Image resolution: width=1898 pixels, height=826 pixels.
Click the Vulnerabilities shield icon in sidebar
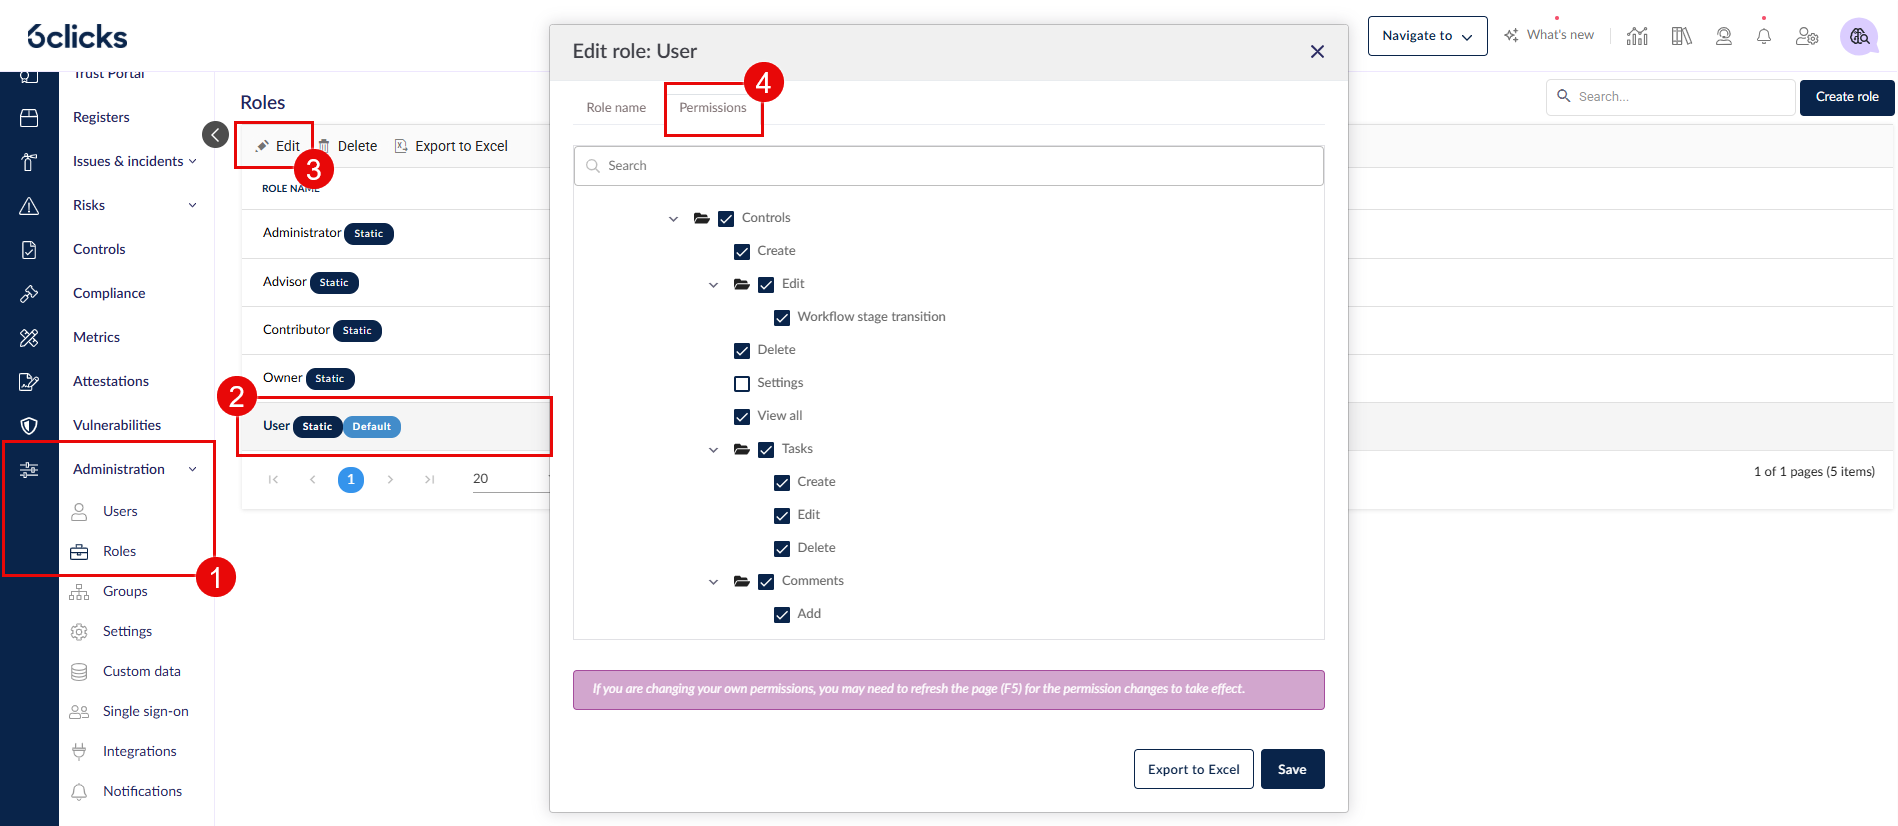click(29, 426)
